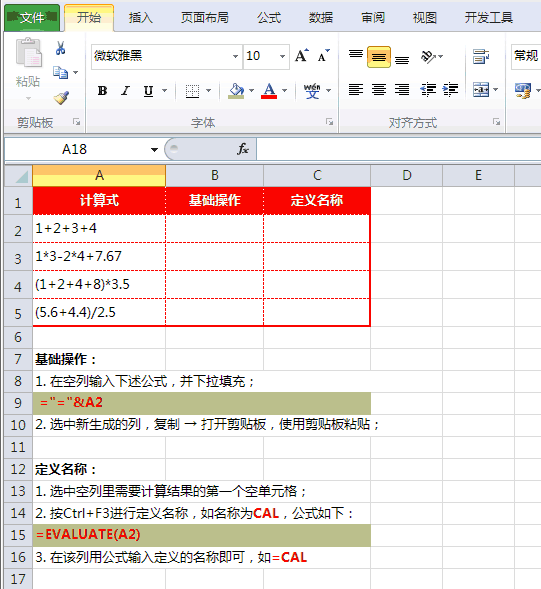Open merge cells dropdown arrow

(496, 89)
